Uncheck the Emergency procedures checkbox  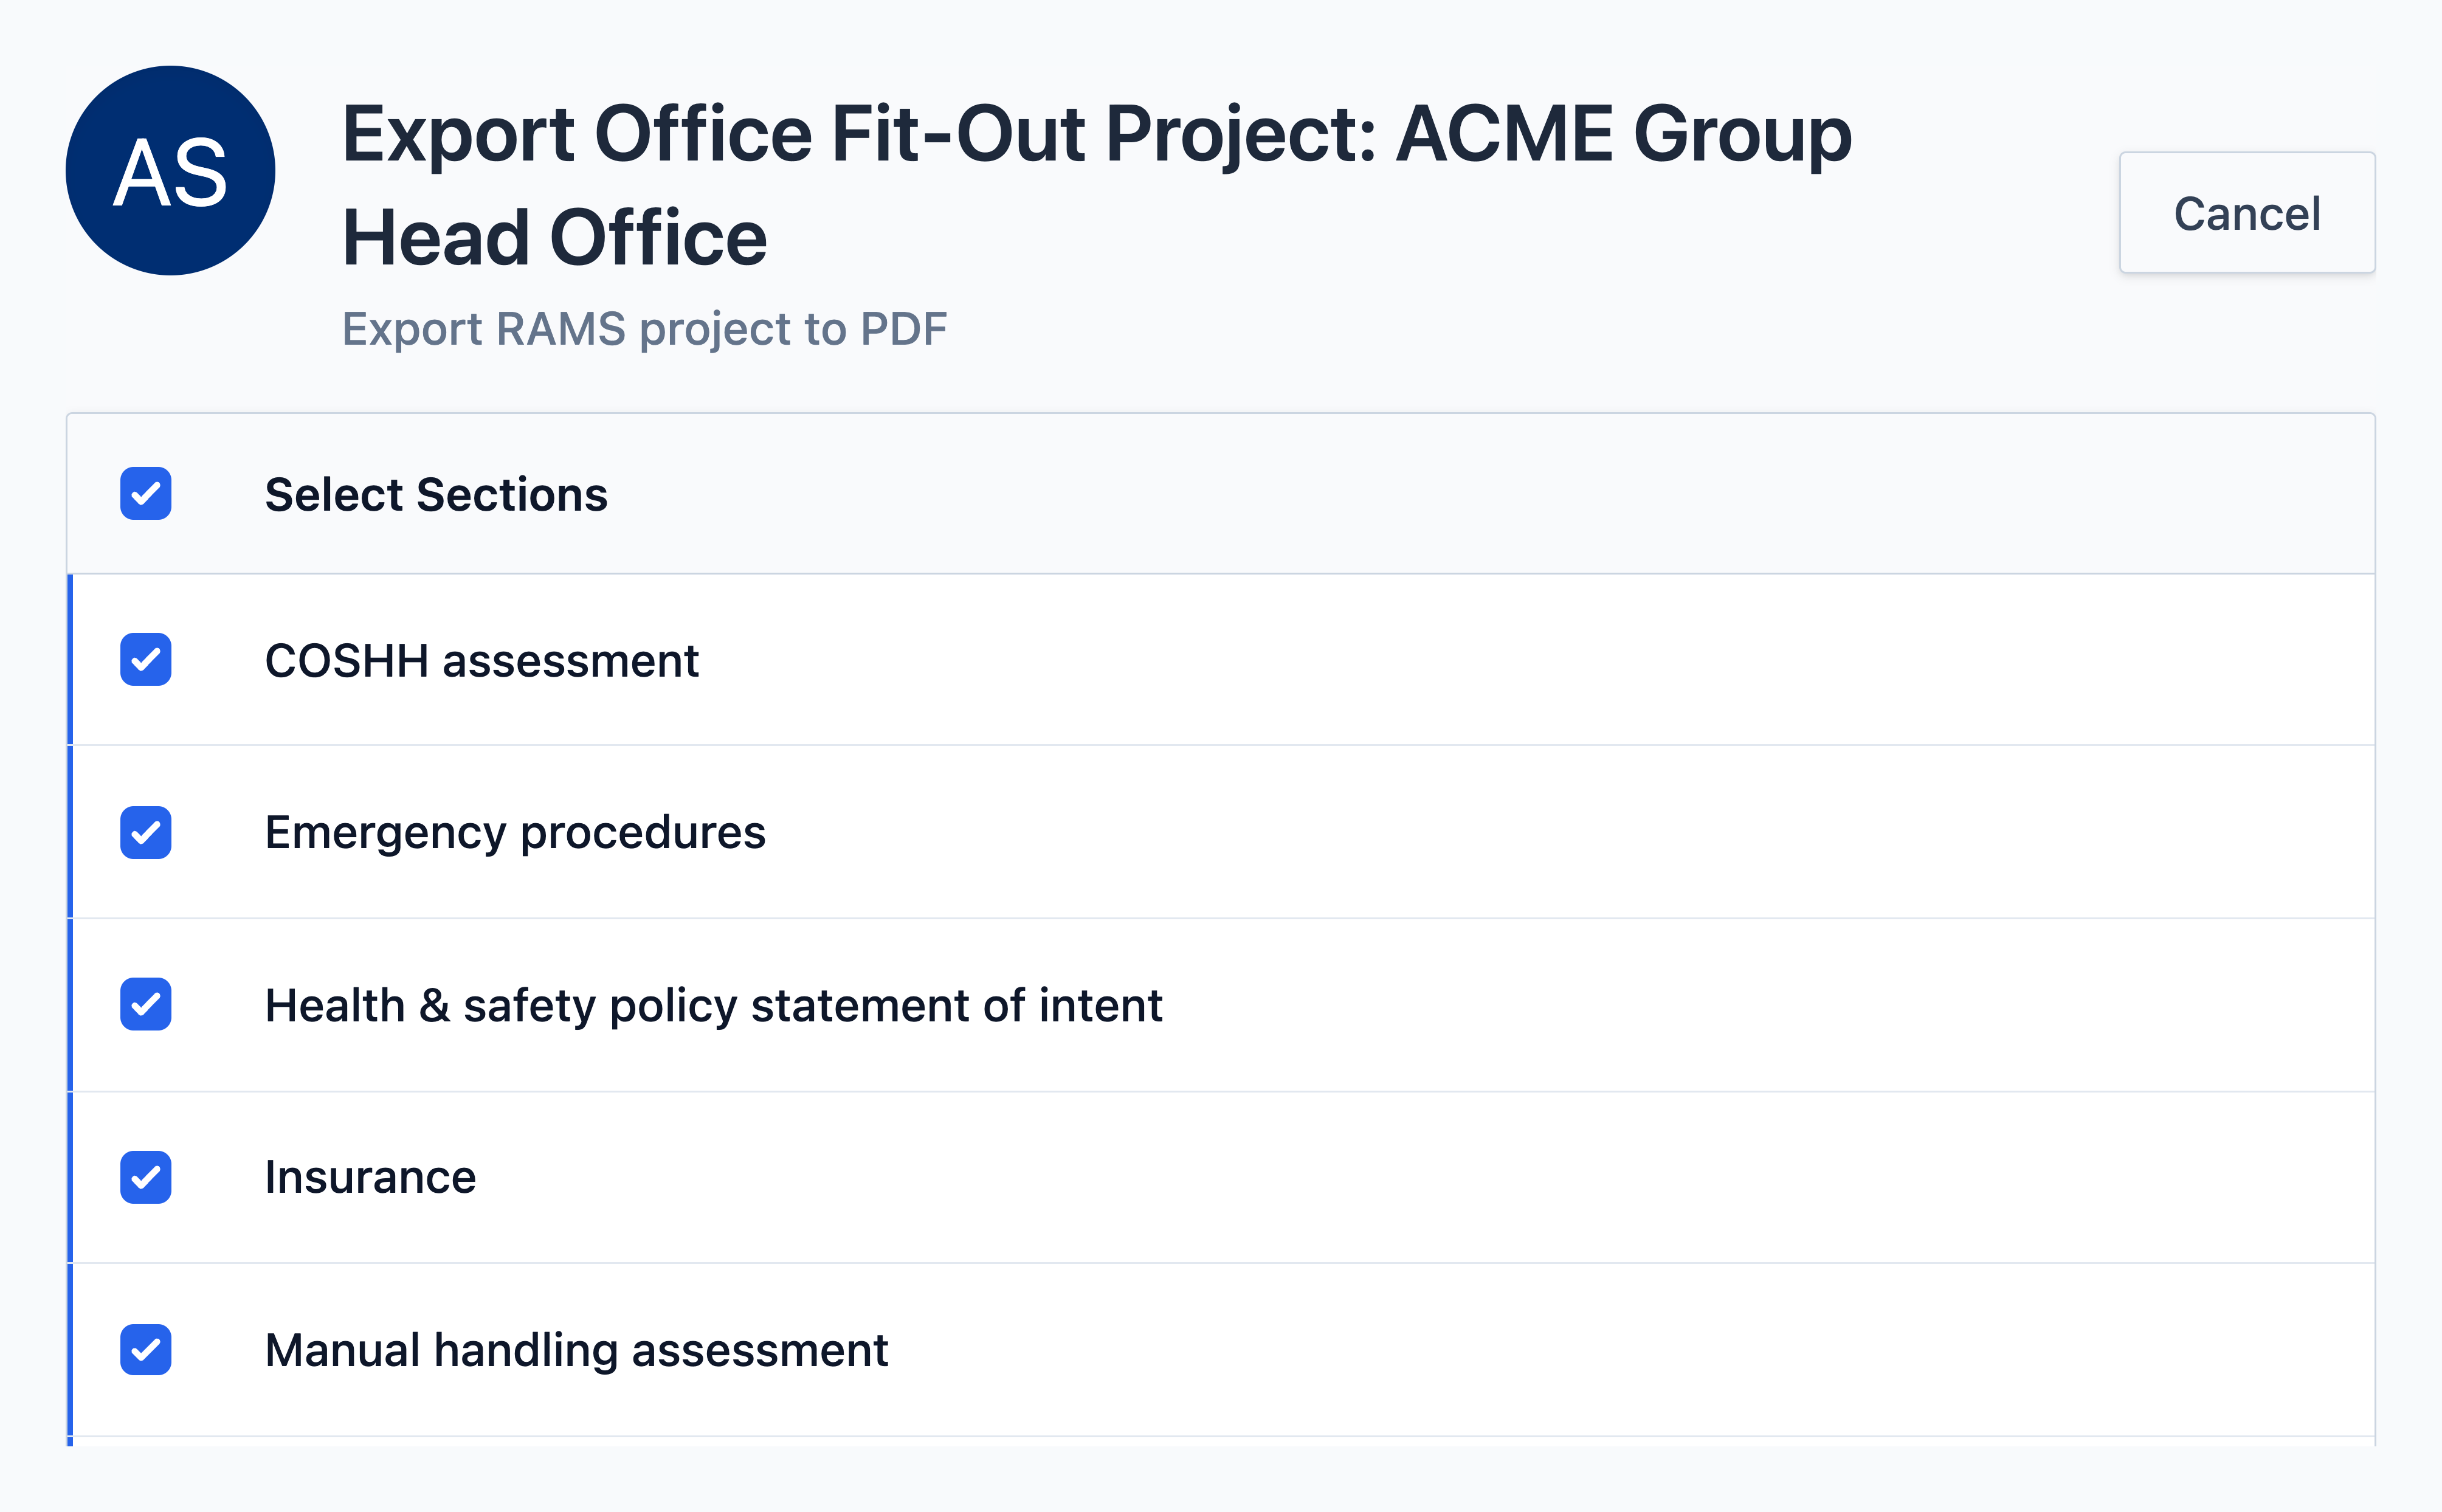point(146,832)
